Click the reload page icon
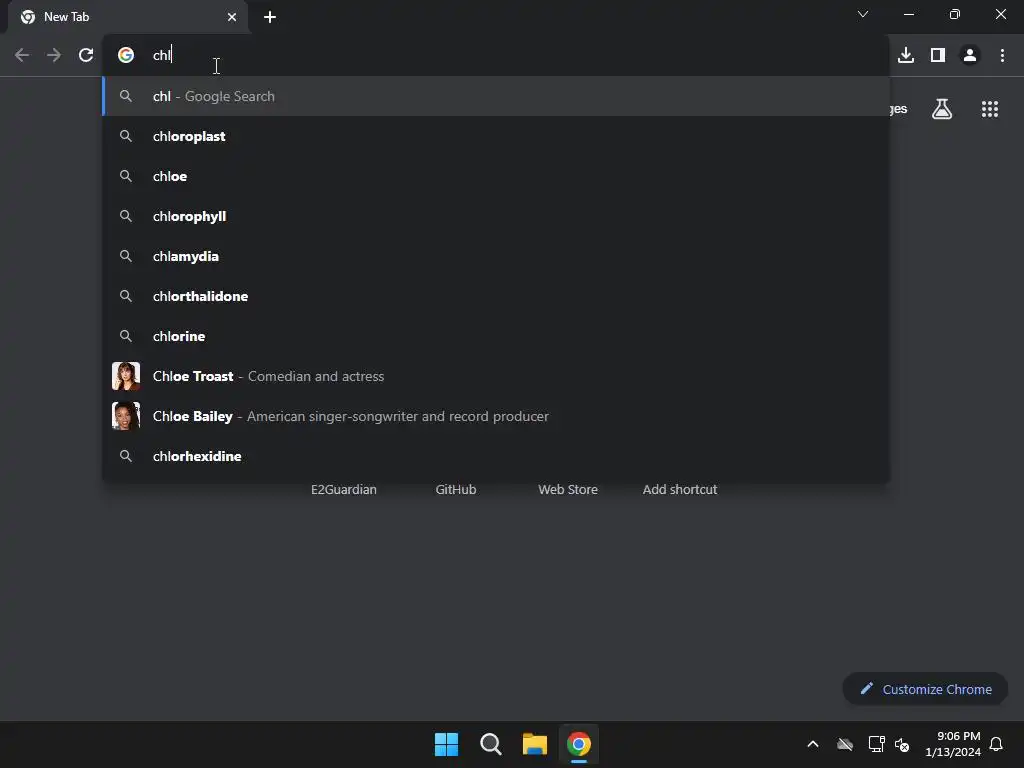Image resolution: width=1024 pixels, height=768 pixels. 86,56
